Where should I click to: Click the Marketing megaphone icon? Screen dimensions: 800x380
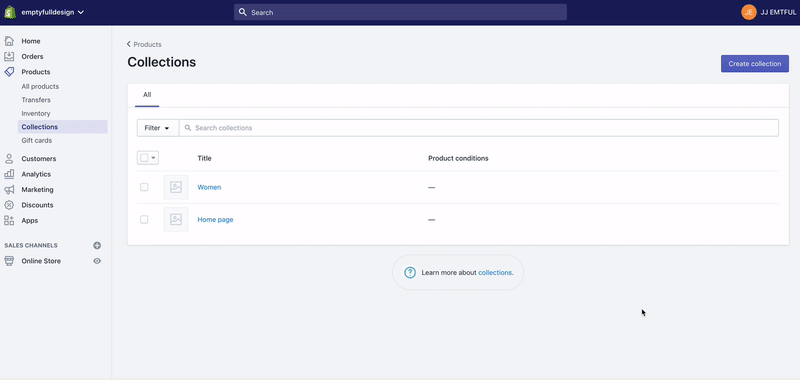coord(9,190)
